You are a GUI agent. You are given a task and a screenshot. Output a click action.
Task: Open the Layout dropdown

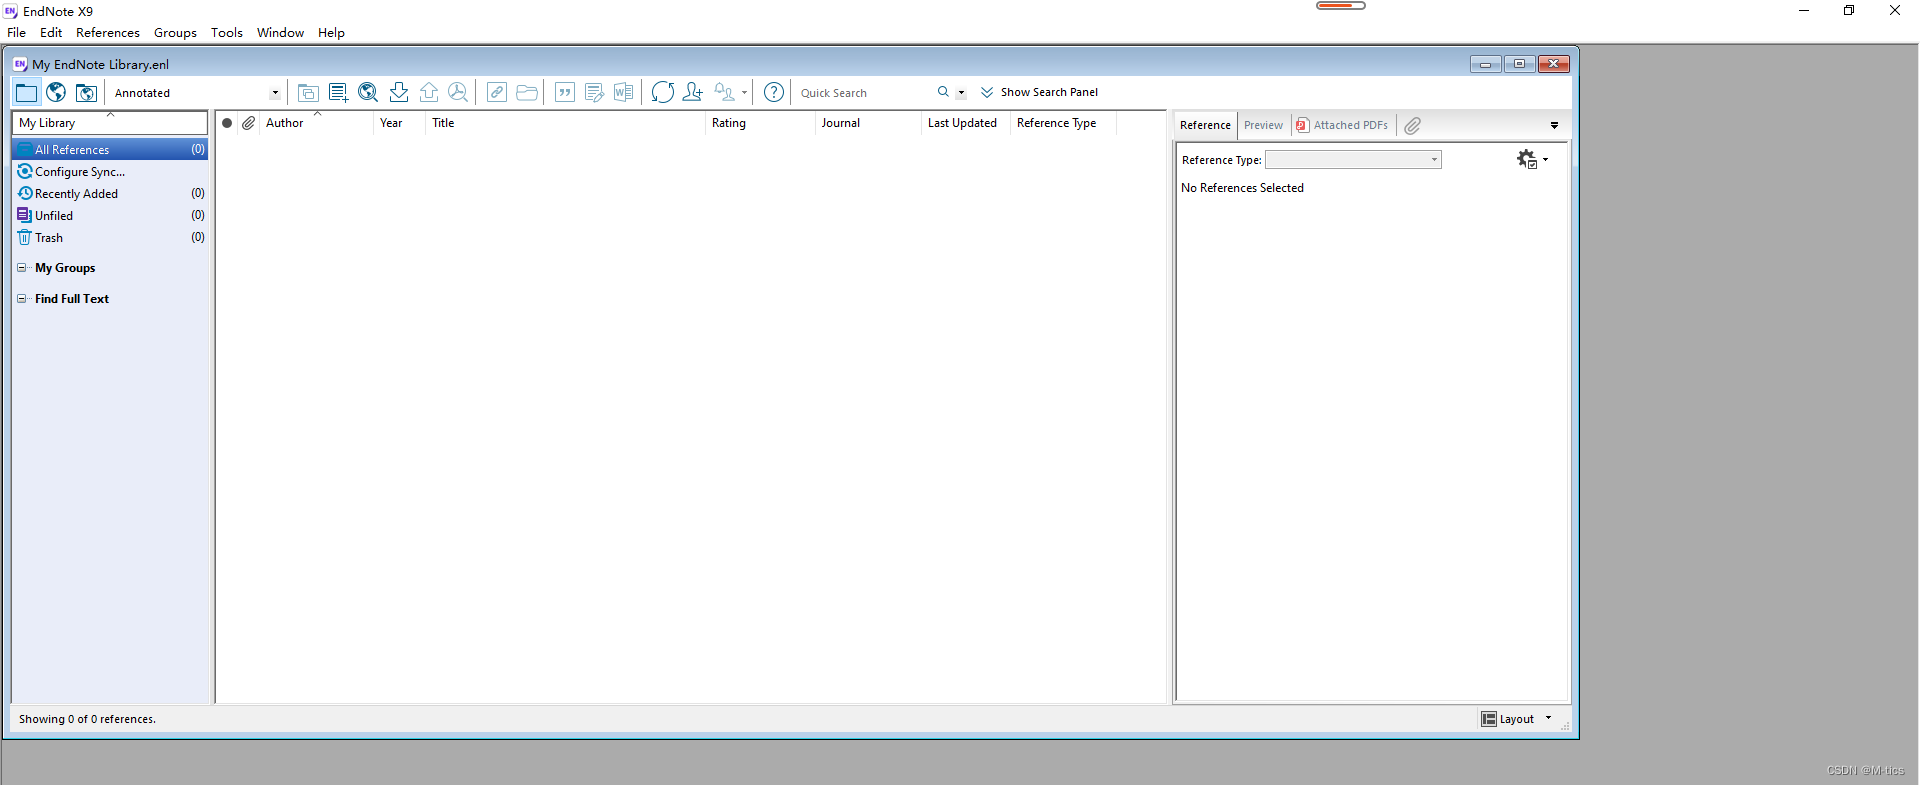(x=1517, y=719)
